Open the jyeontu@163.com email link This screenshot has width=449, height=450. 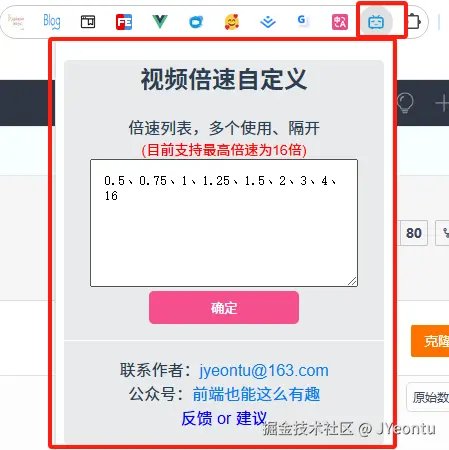264,370
